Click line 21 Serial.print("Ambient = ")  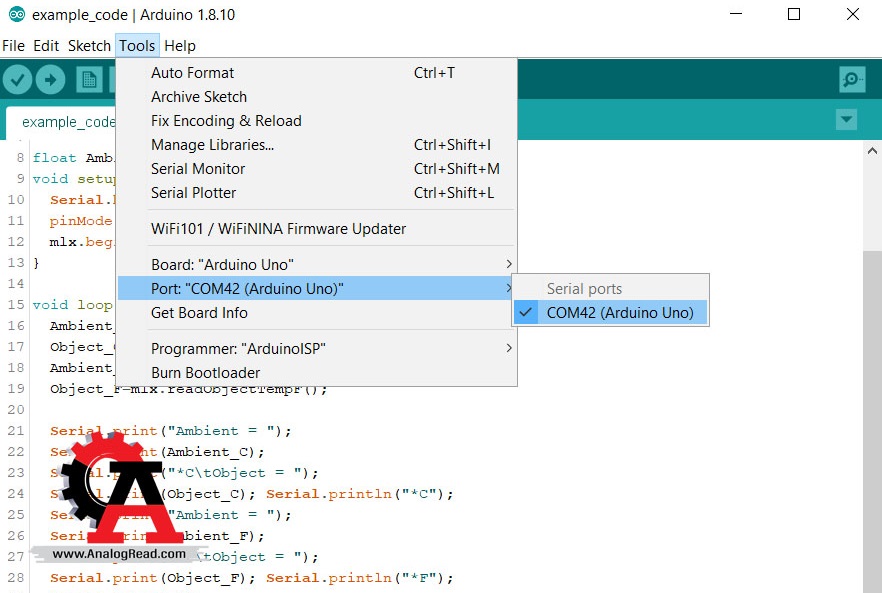coord(171,431)
